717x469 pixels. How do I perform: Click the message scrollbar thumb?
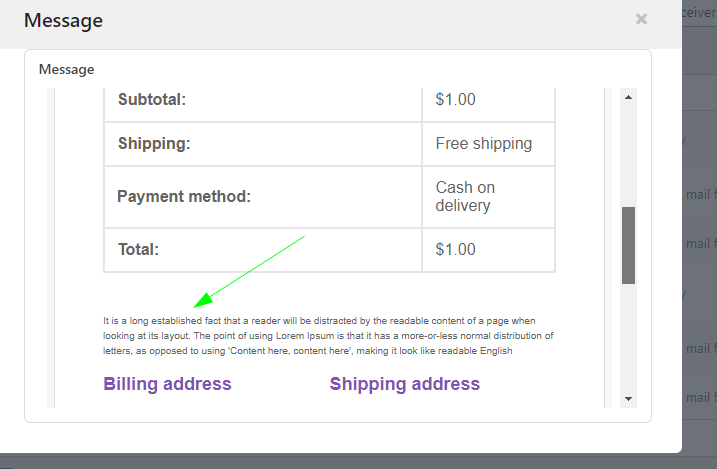pos(628,245)
